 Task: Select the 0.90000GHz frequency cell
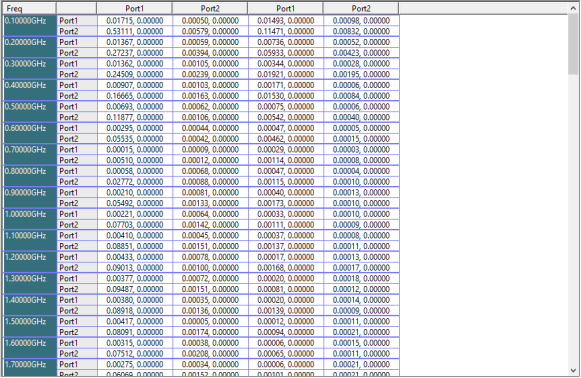tap(30, 198)
